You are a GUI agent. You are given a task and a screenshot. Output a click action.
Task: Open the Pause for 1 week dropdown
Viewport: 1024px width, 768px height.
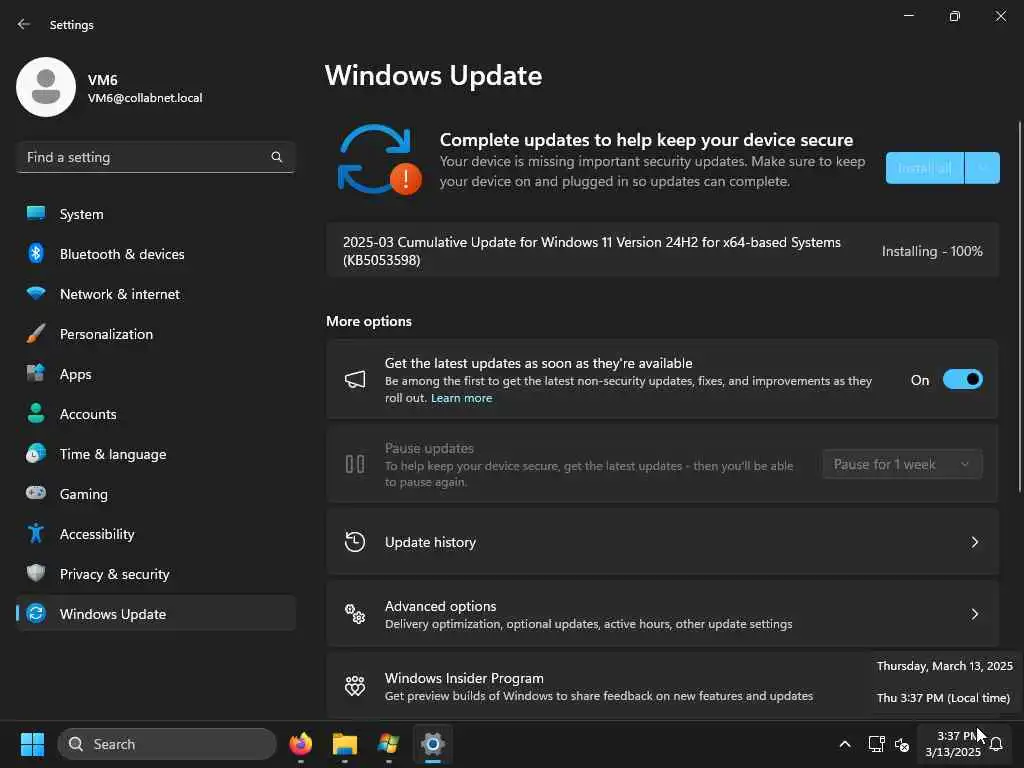[x=903, y=464]
